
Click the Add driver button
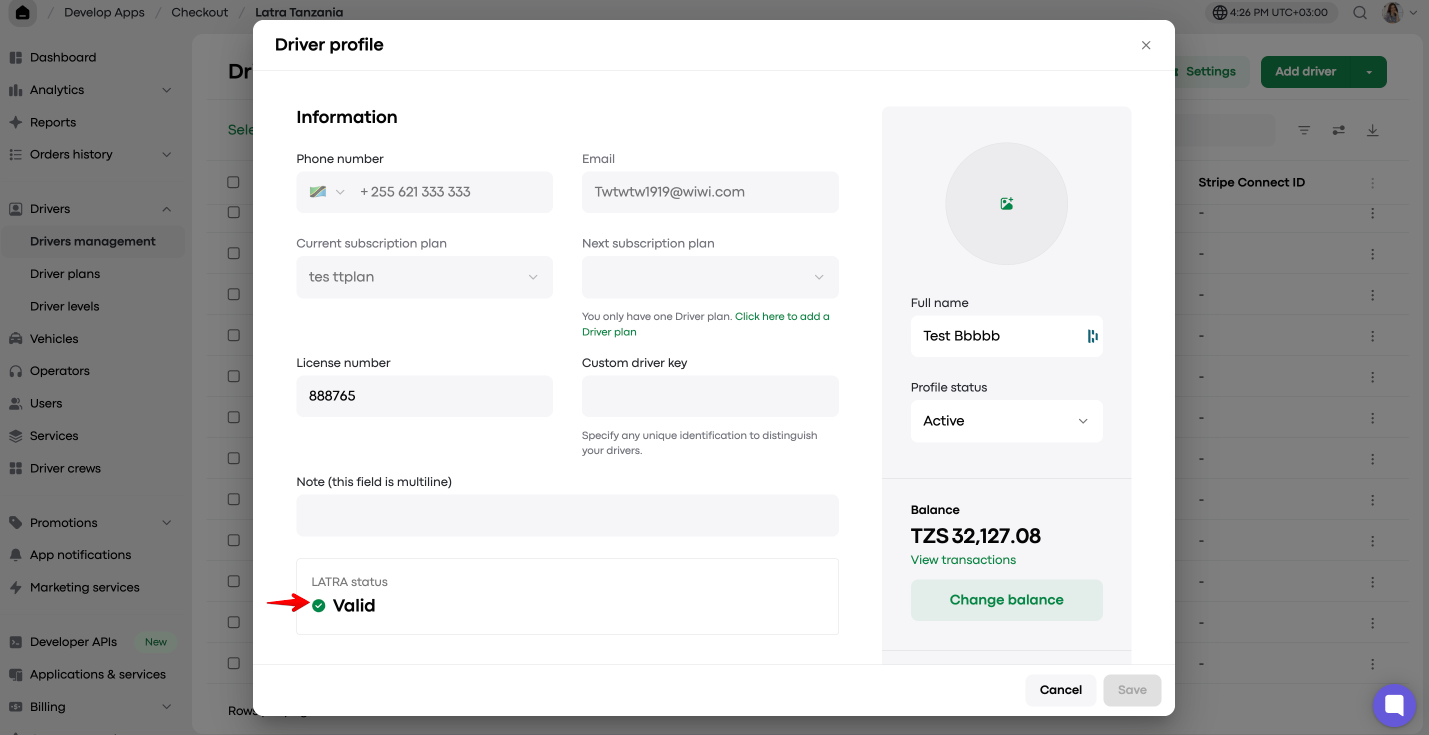(1306, 72)
